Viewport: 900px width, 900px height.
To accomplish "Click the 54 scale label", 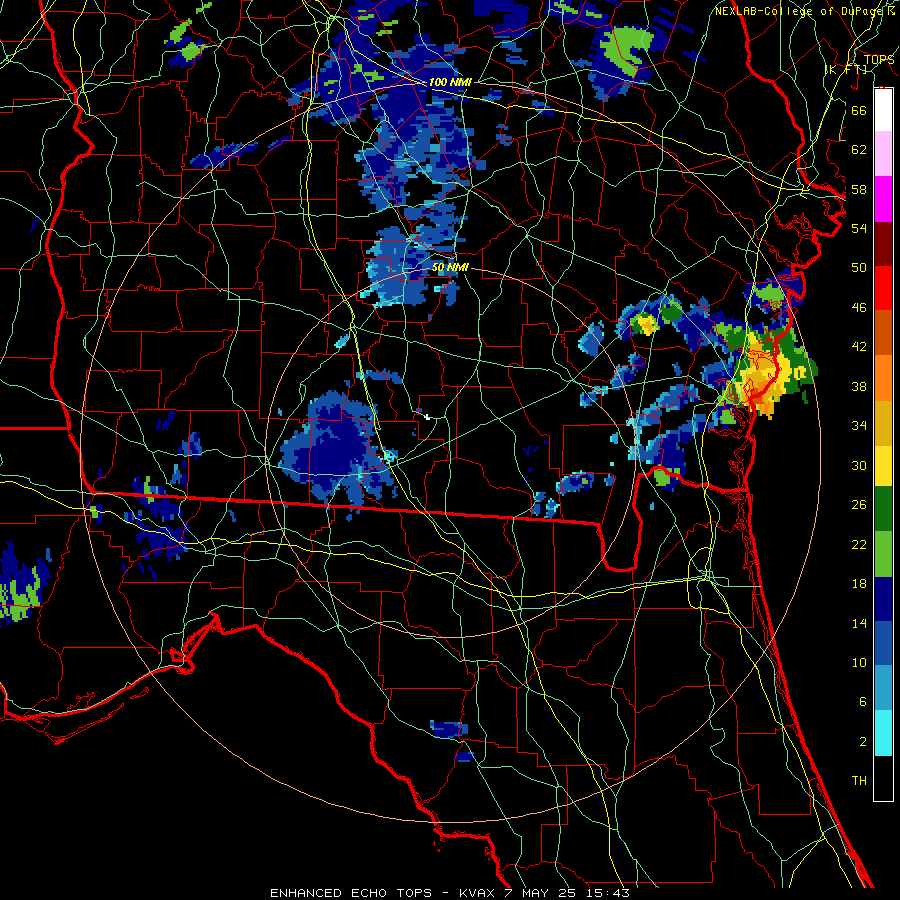I will point(859,228).
